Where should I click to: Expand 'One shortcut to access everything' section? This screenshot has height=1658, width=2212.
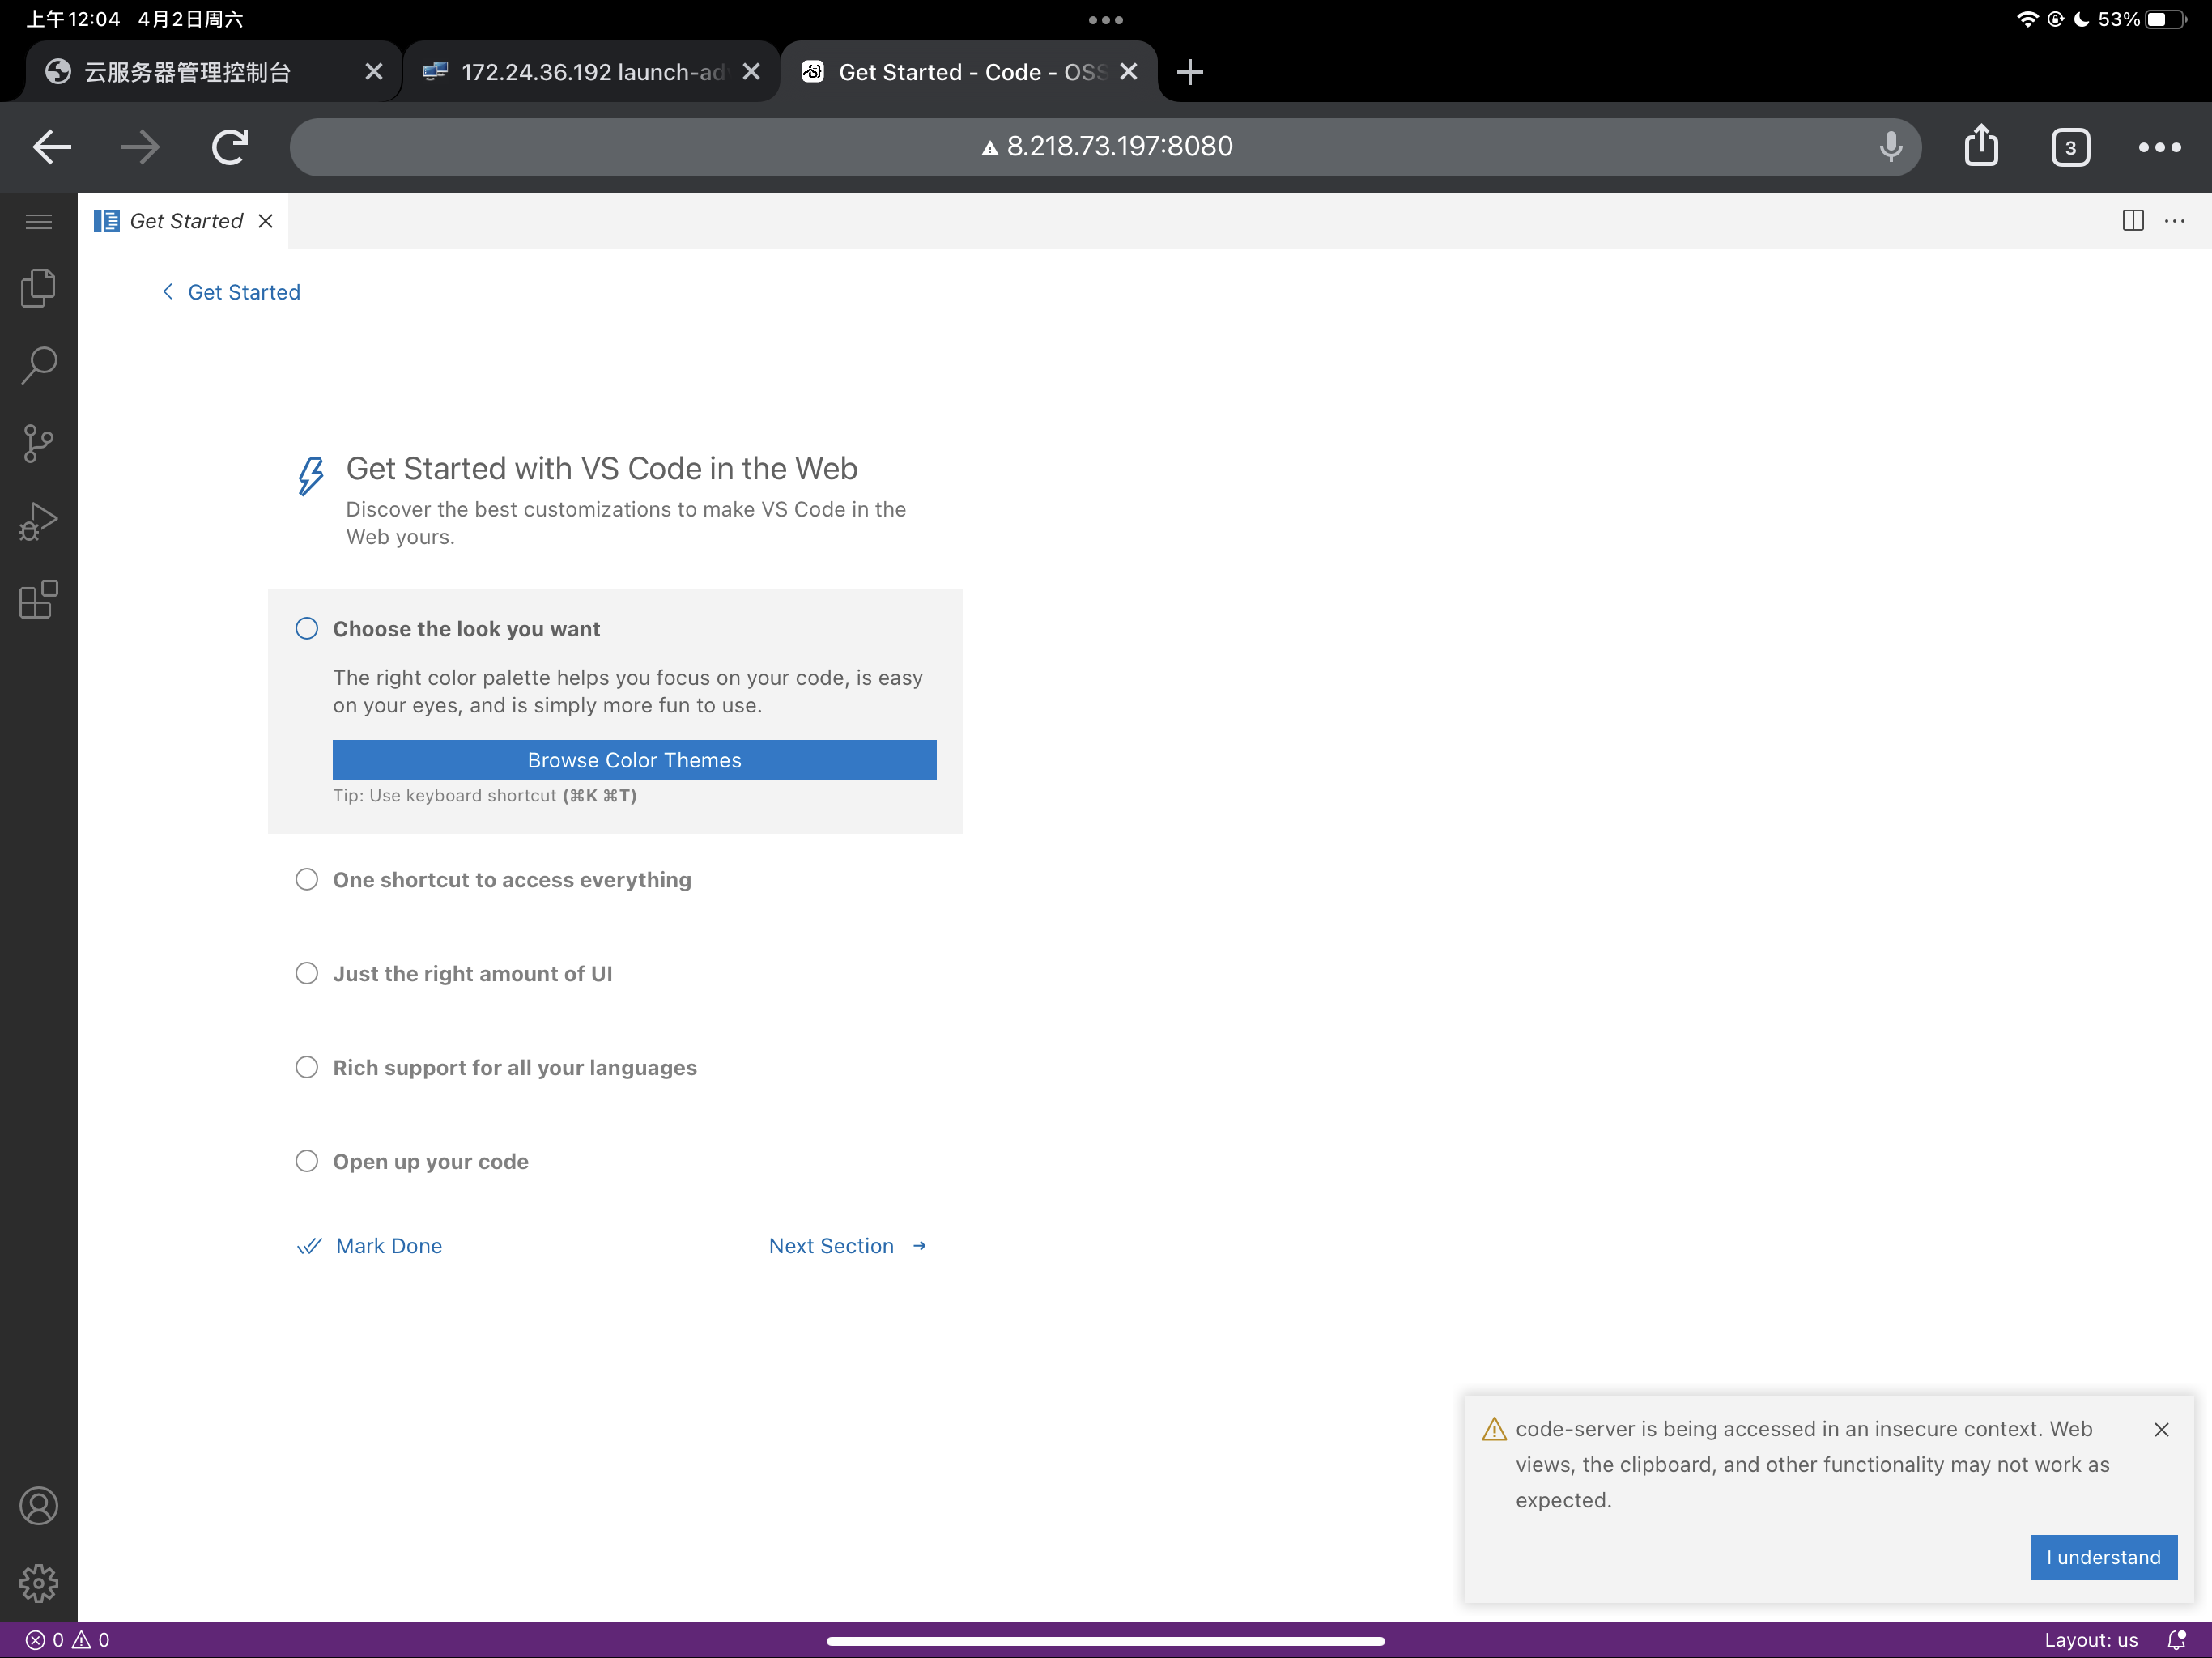point(512,880)
